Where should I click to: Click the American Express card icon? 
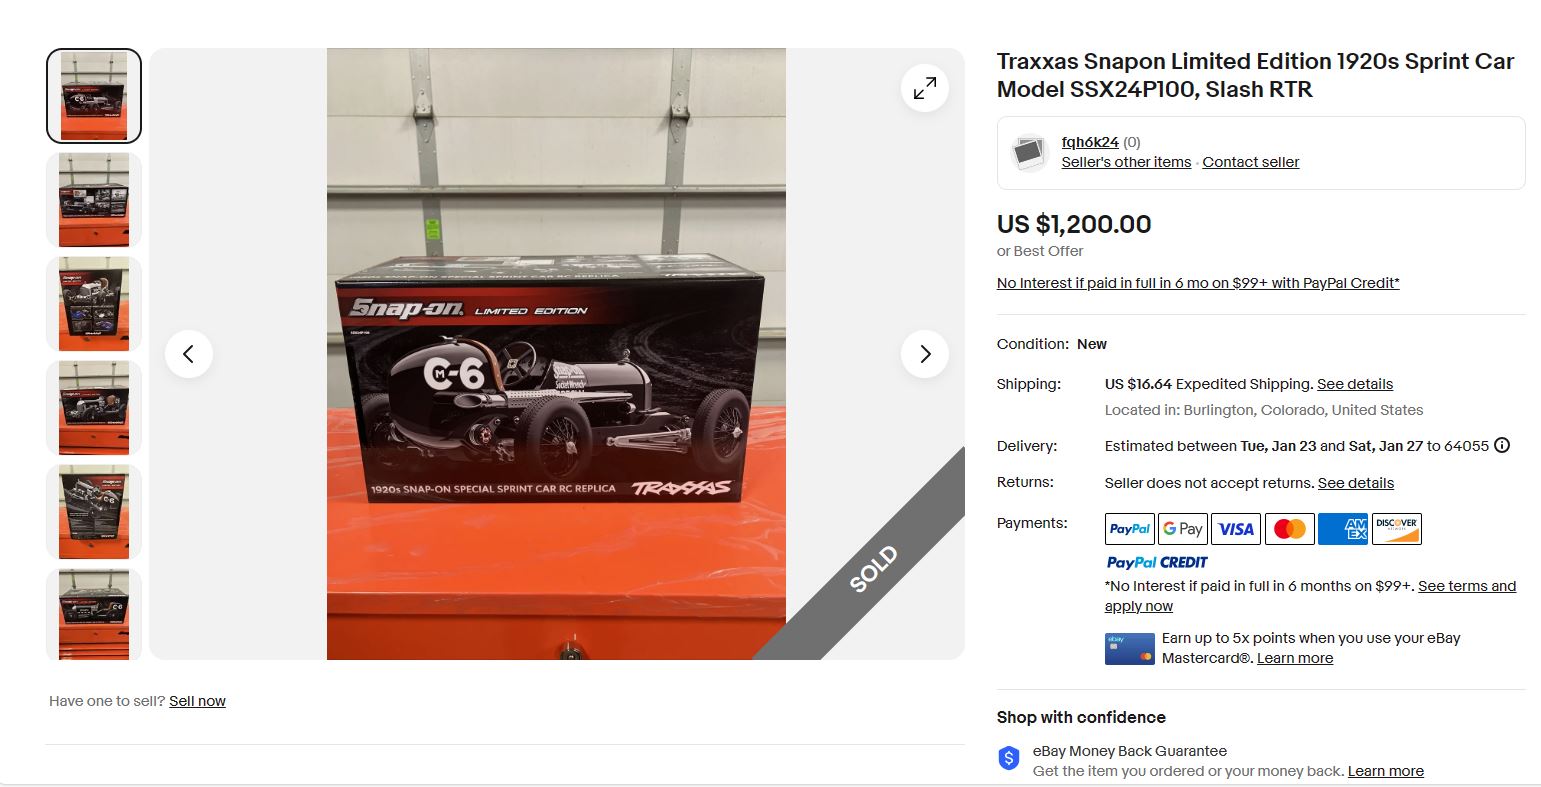click(1343, 529)
